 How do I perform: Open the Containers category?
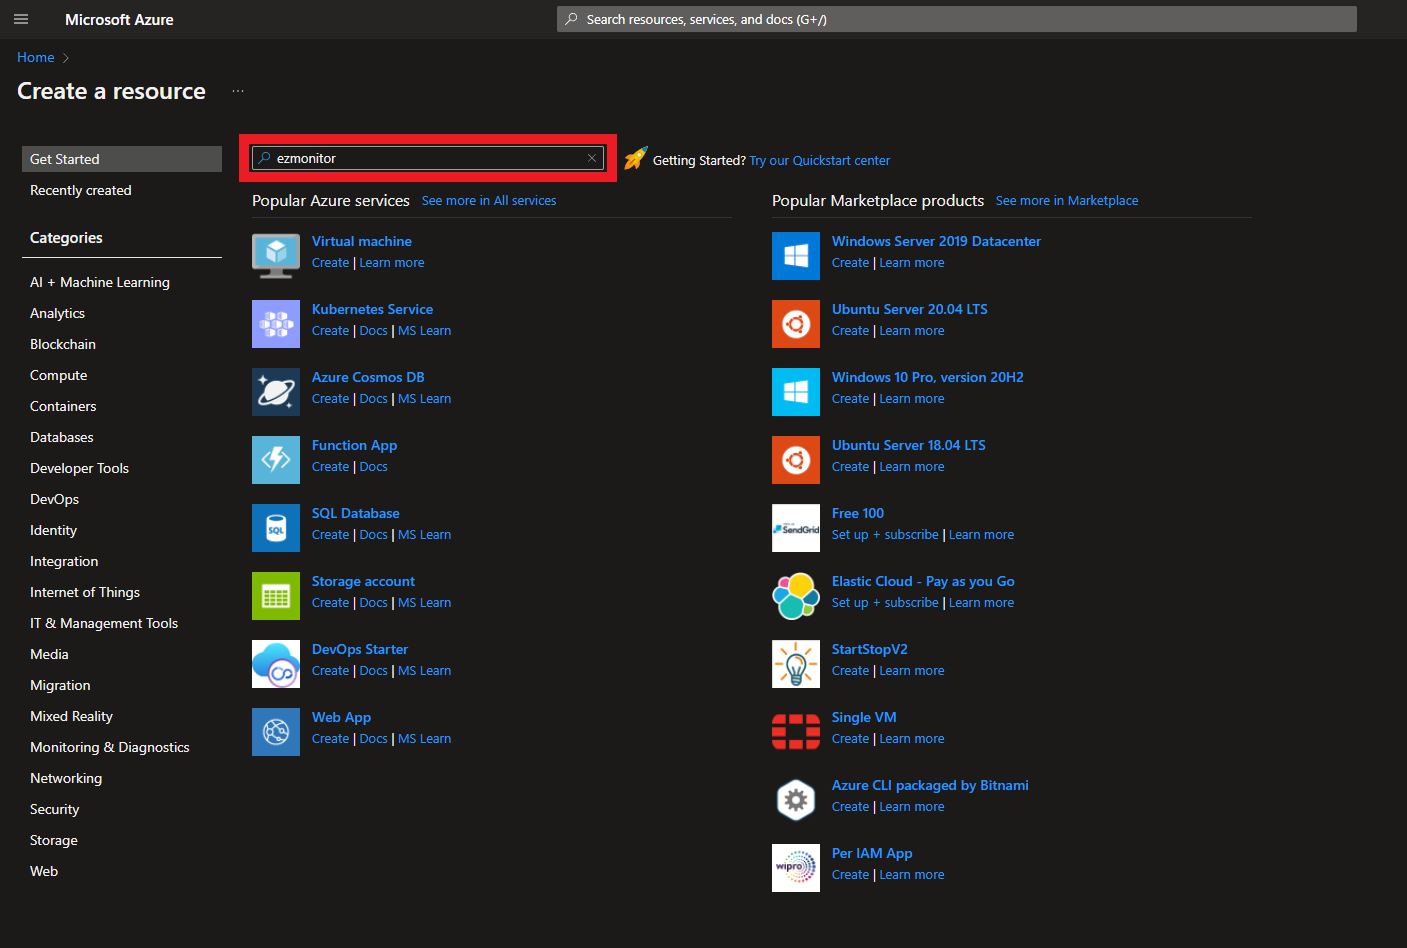pyautogui.click(x=63, y=406)
